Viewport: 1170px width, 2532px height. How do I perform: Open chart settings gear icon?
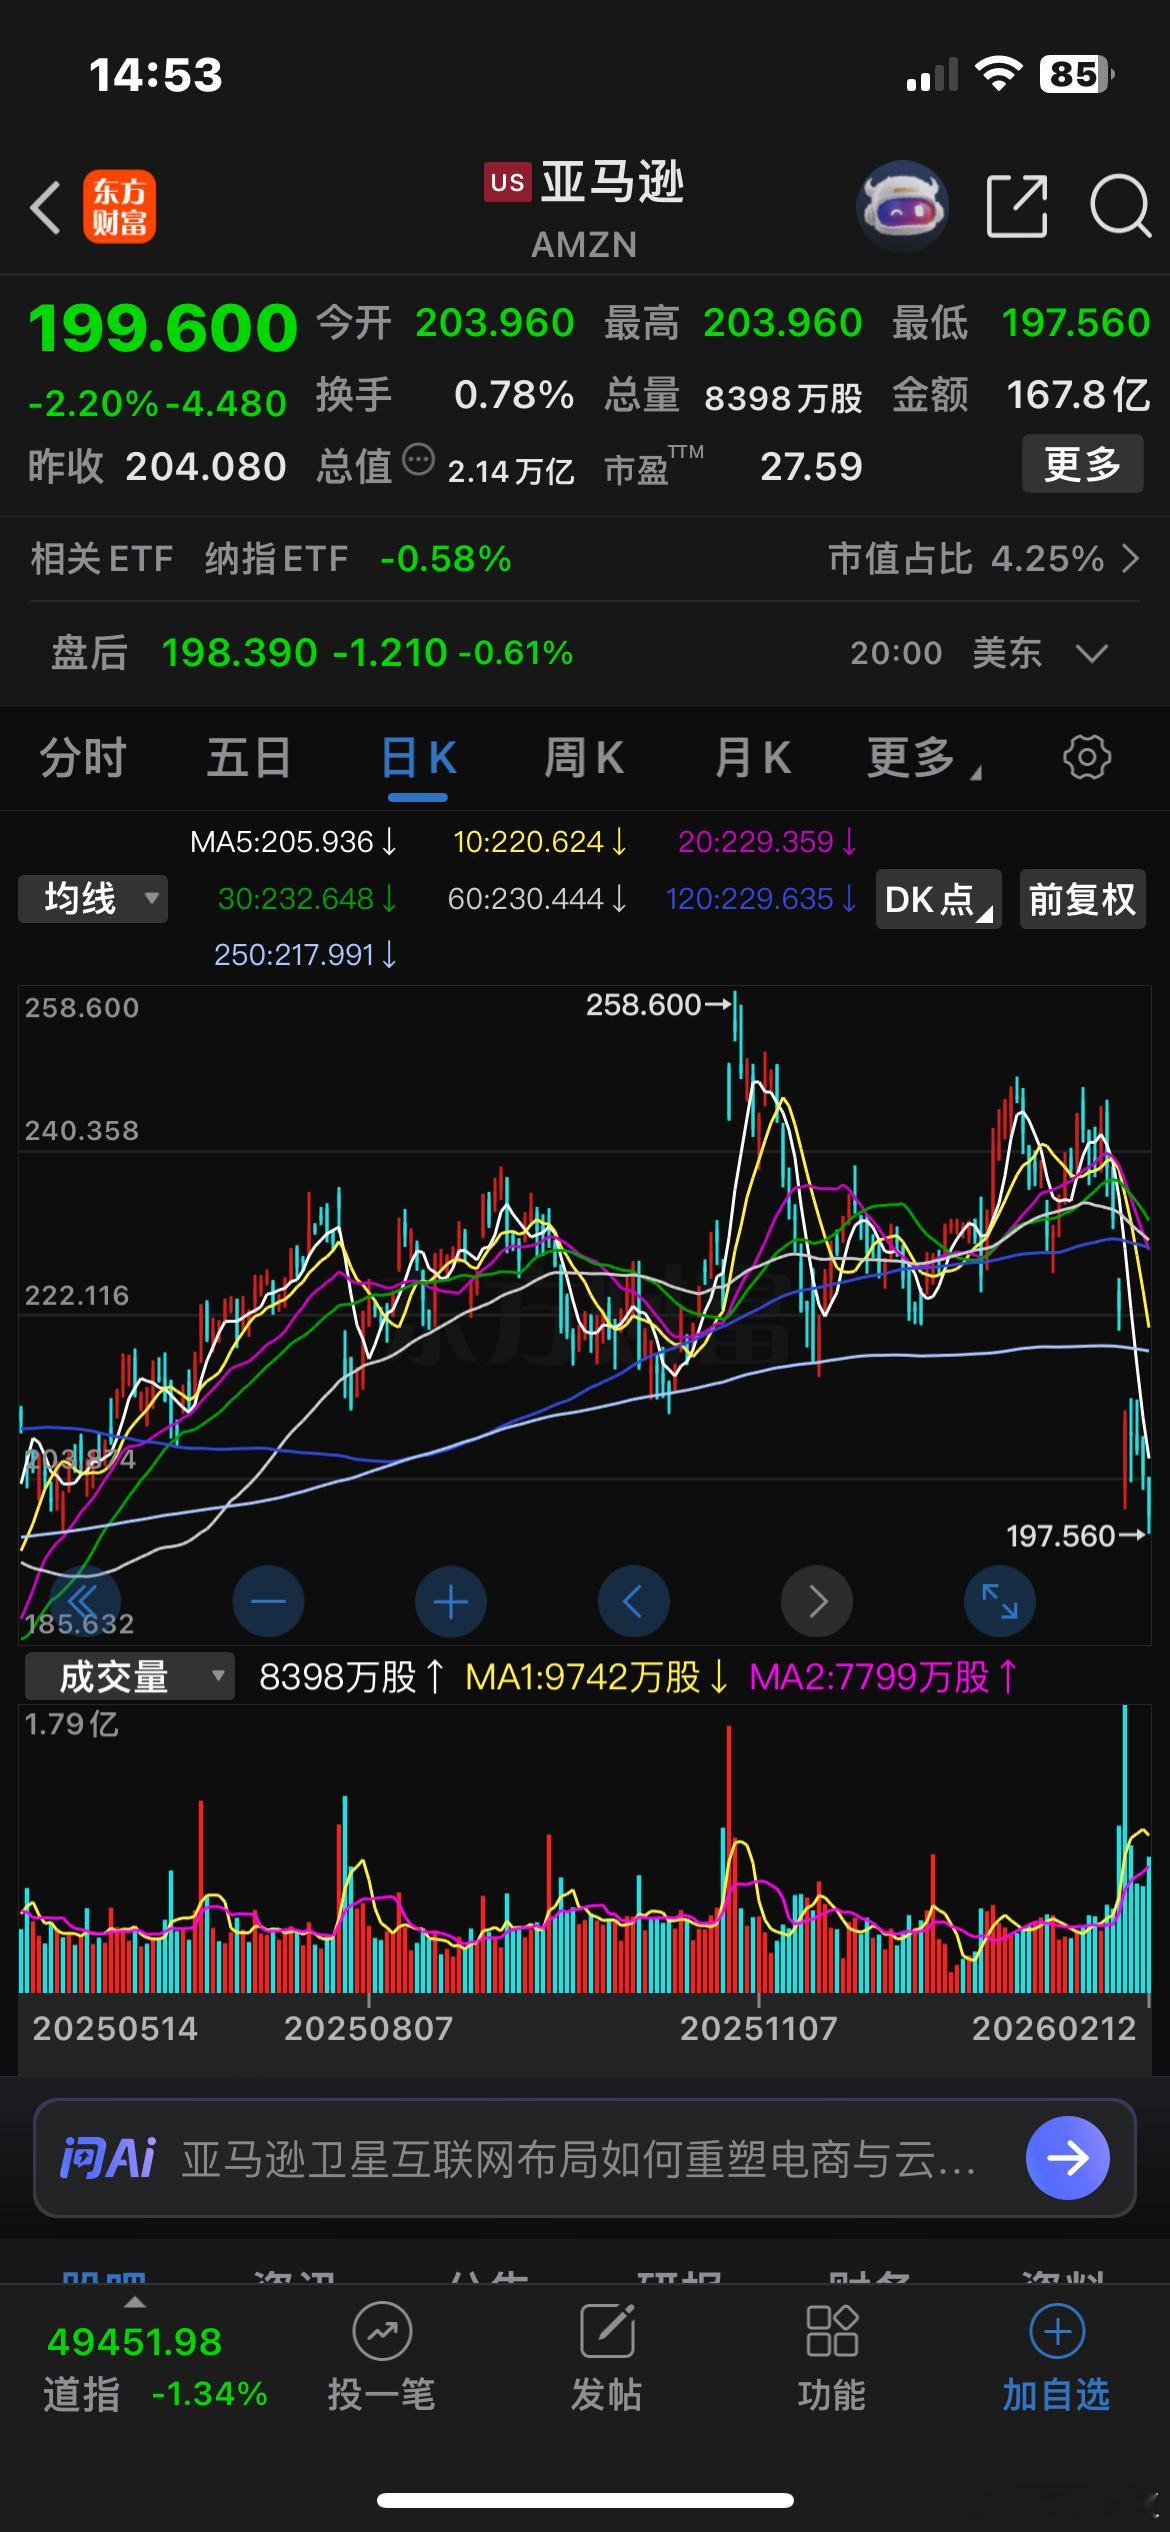click(x=1087, y=757)
